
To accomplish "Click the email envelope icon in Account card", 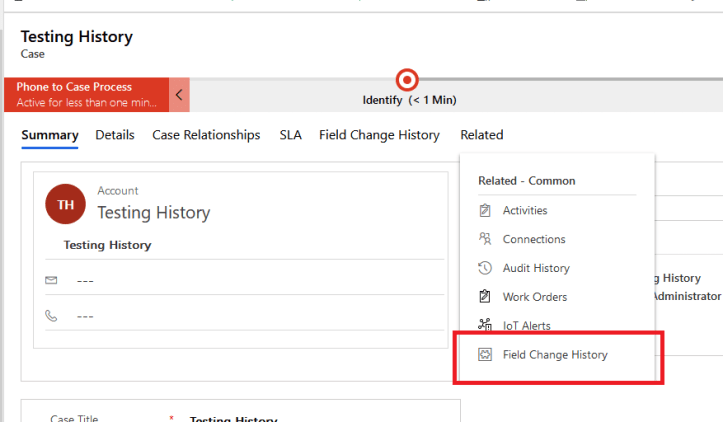I will (52, 280).
